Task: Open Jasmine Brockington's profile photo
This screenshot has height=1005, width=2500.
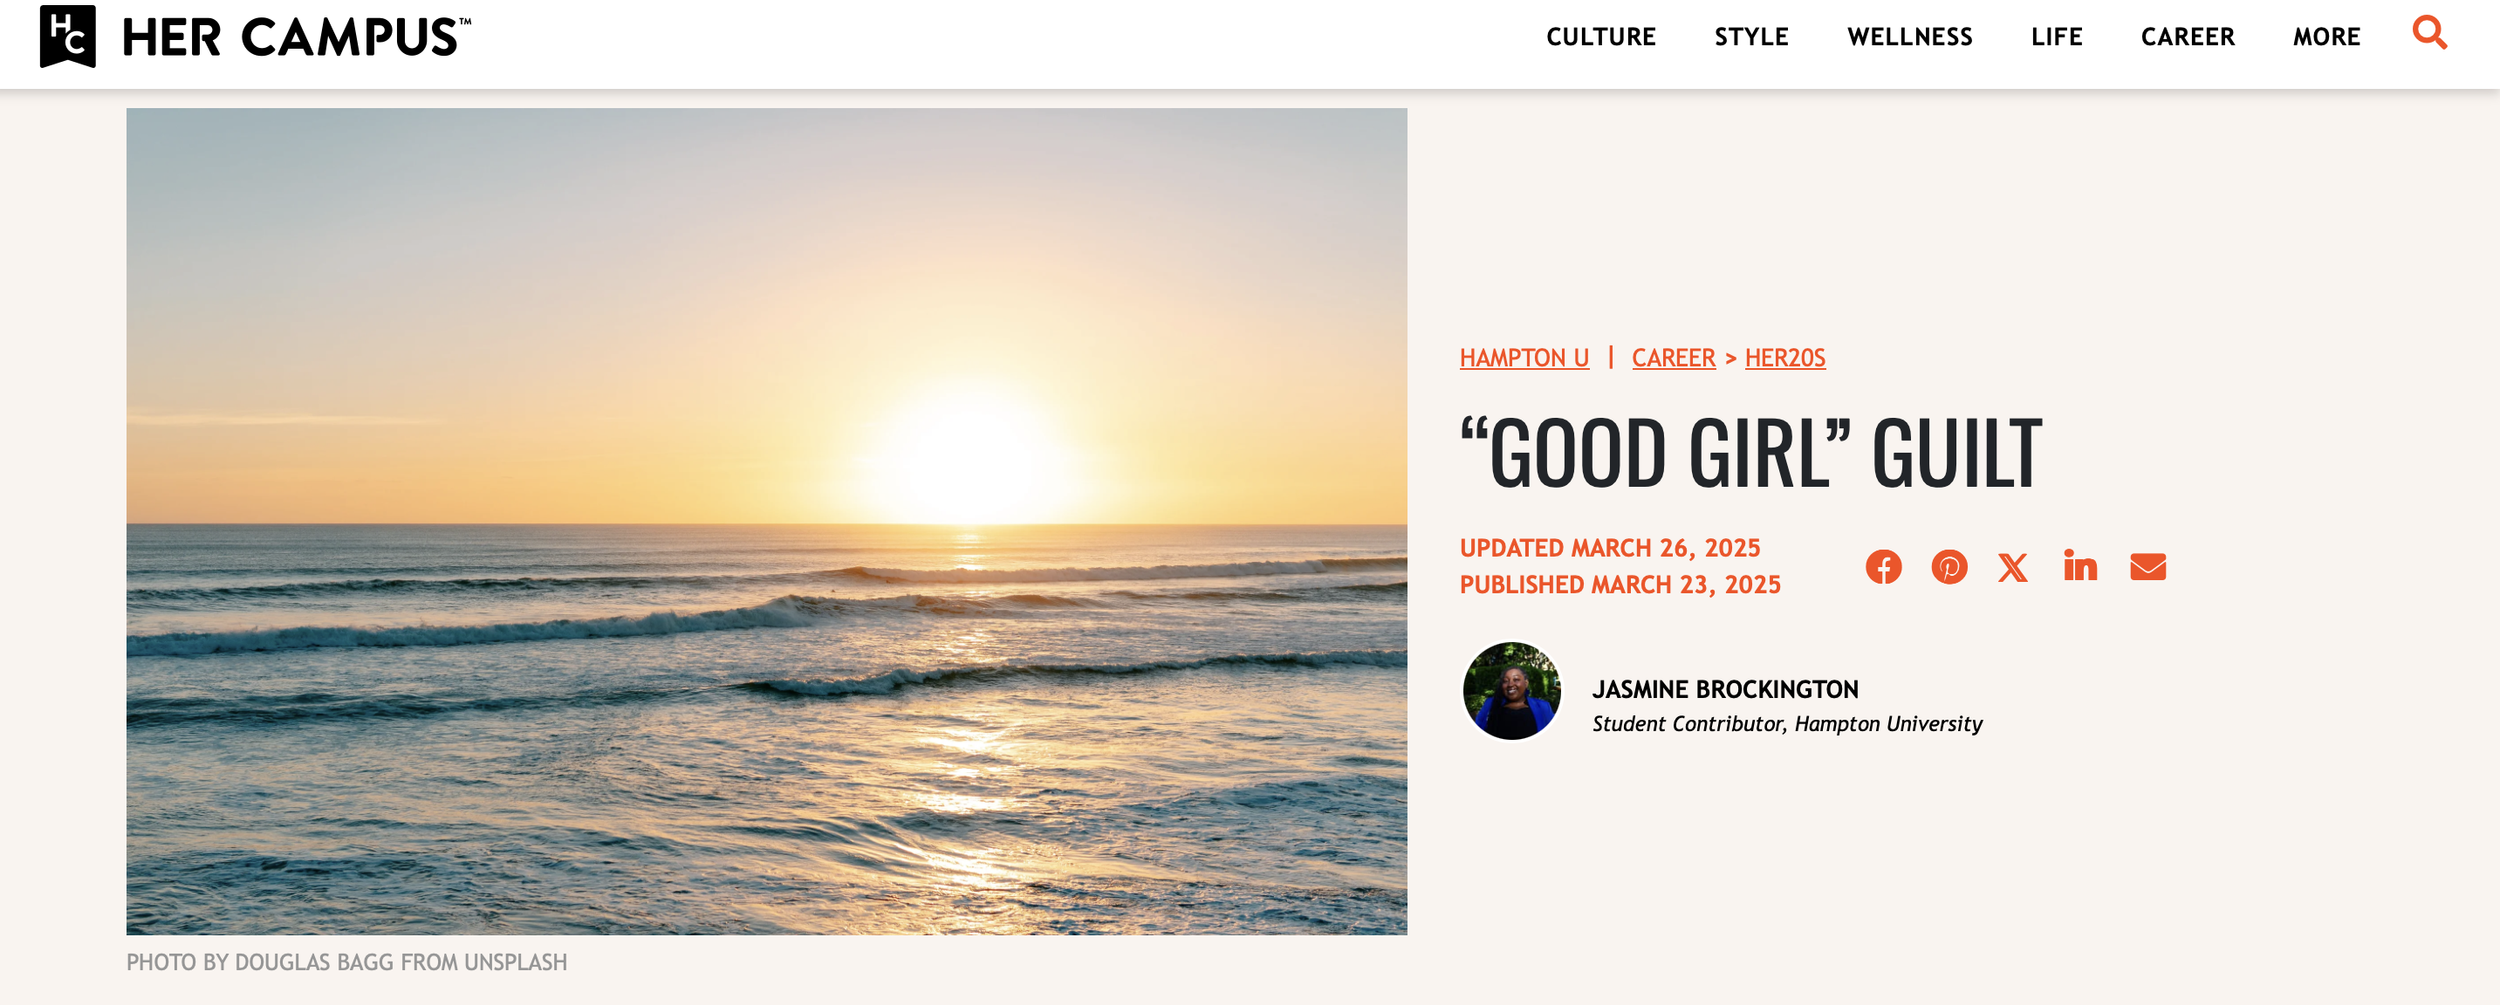Action: (x=1511, y=691)
